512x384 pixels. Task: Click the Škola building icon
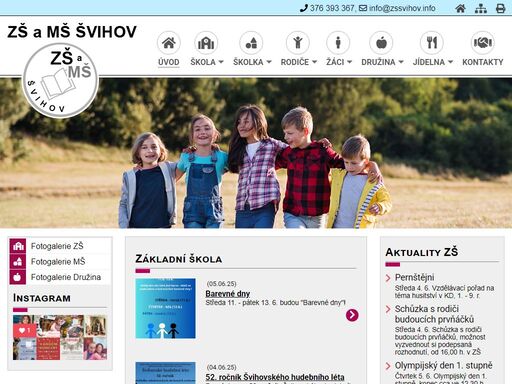[x=206, y=43]
